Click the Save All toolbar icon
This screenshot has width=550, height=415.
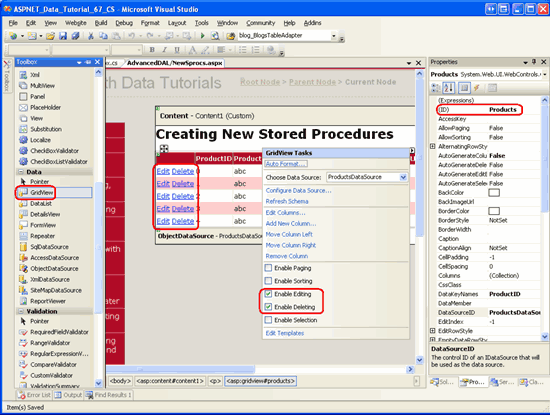(x=75, y=35)
